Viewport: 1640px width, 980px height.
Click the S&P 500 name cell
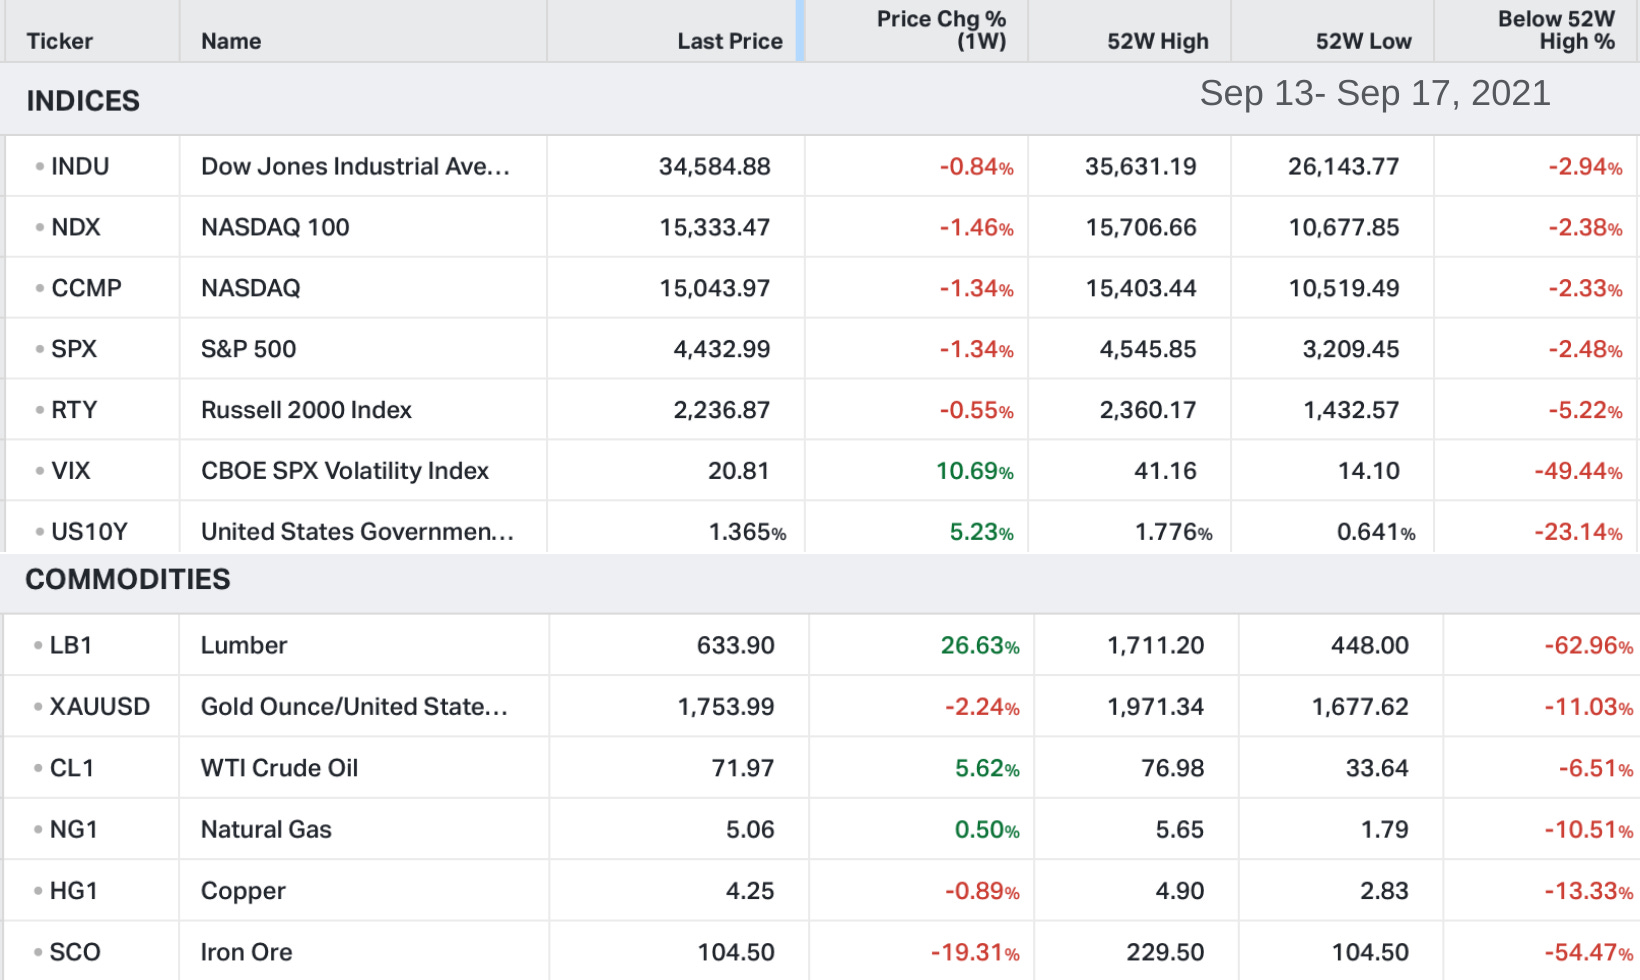[x=249, y=349]
